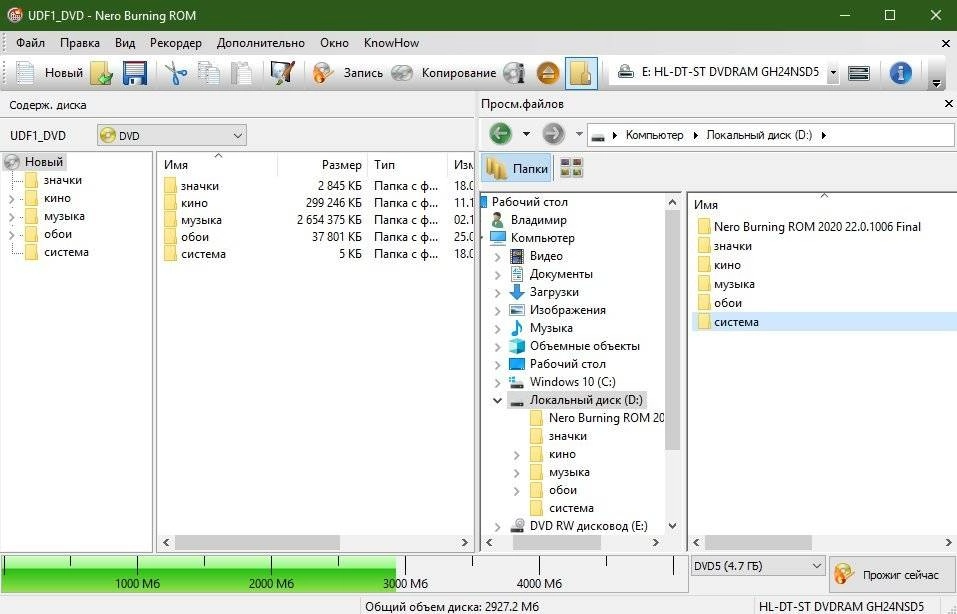The image size is (957, 614).
Task: Open the recorder drive selection dropdown
Action: pyautogui.click(x=832, y=73)
